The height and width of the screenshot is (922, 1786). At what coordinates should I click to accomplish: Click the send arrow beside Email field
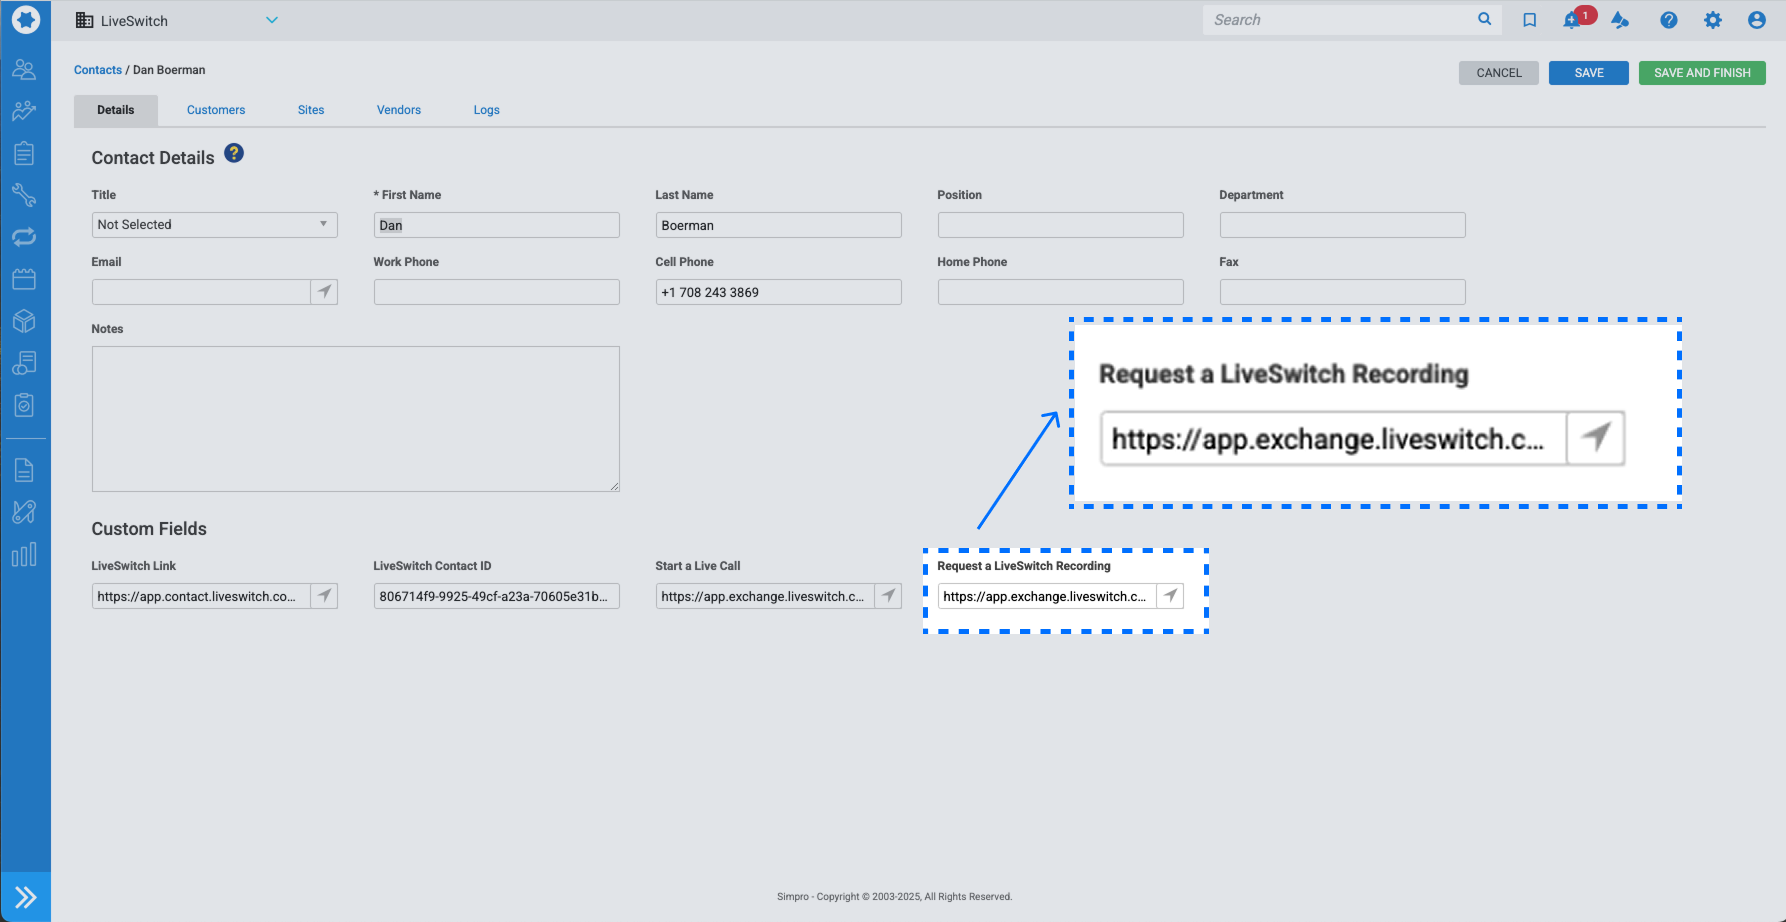pos(324,292)
